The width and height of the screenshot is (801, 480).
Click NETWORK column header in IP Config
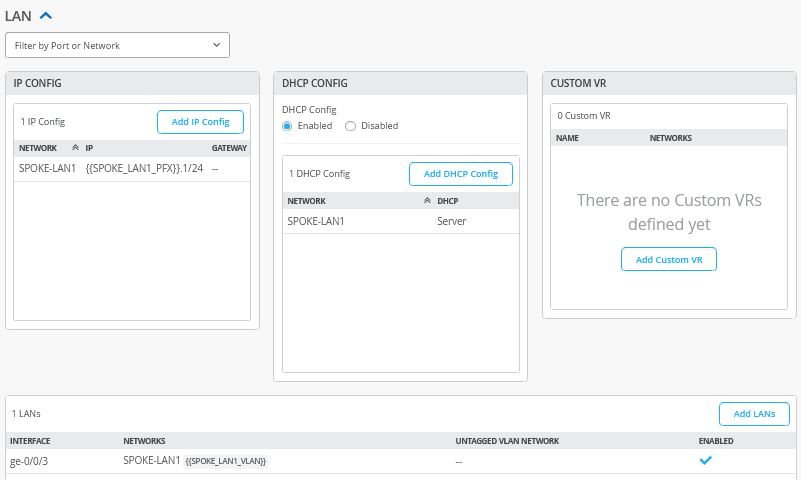coord(38,148)
